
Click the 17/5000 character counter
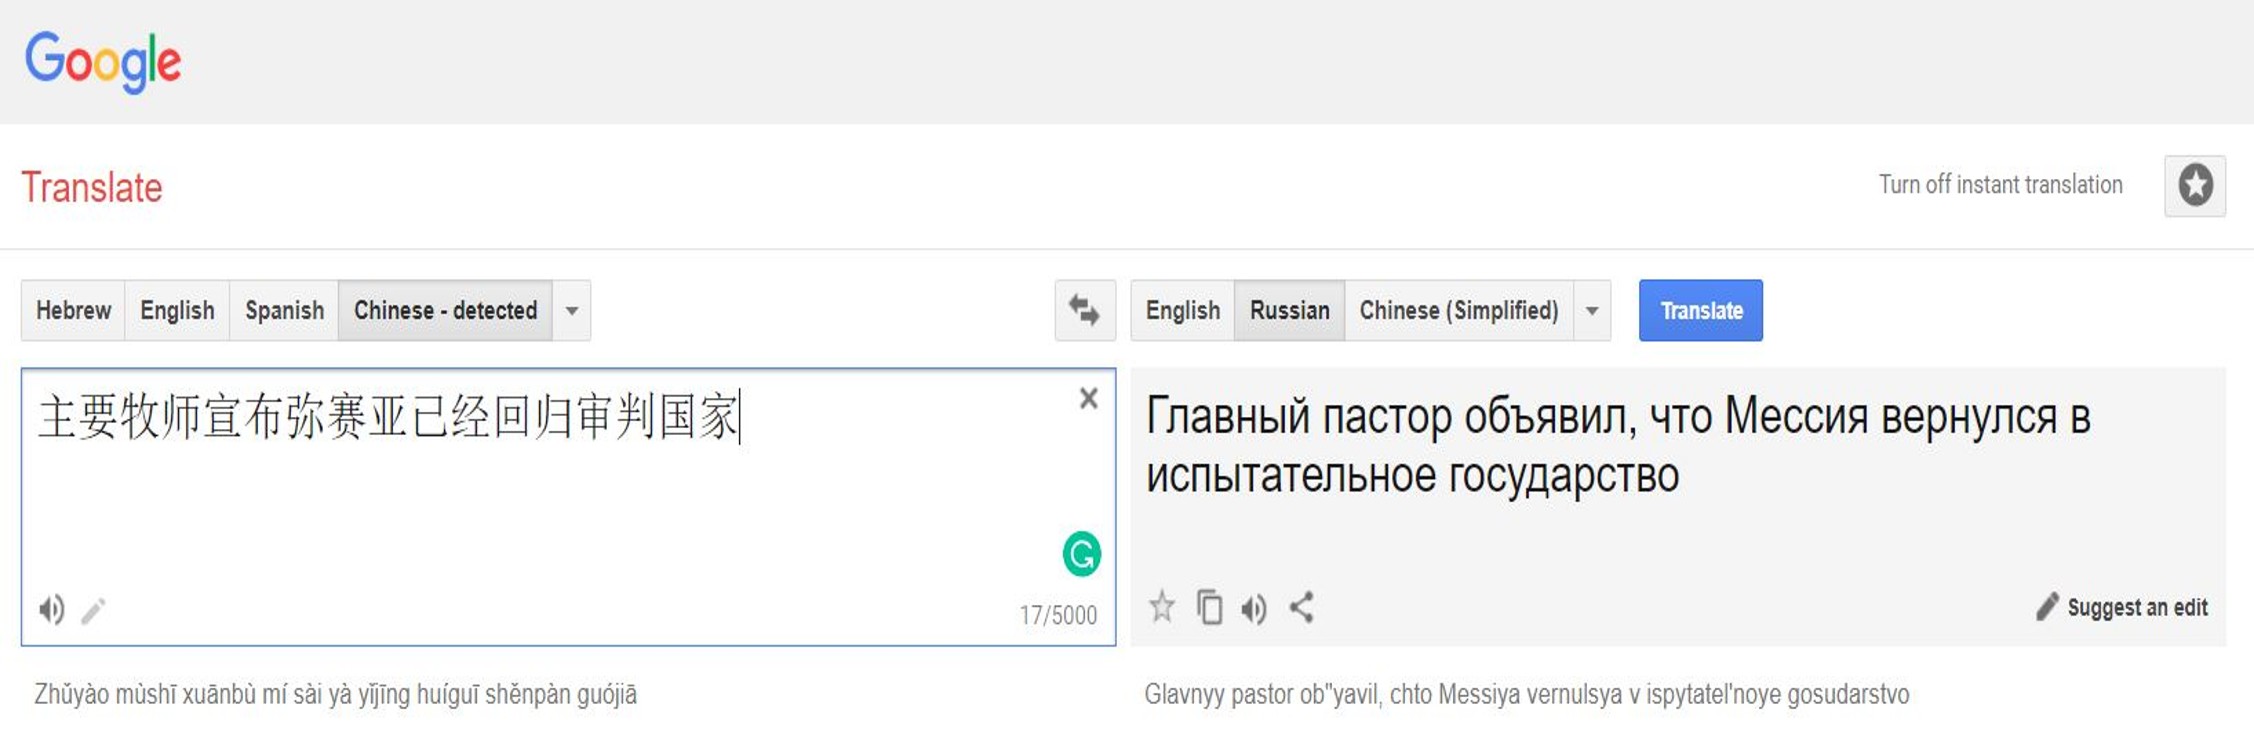tap(1058, 614)
